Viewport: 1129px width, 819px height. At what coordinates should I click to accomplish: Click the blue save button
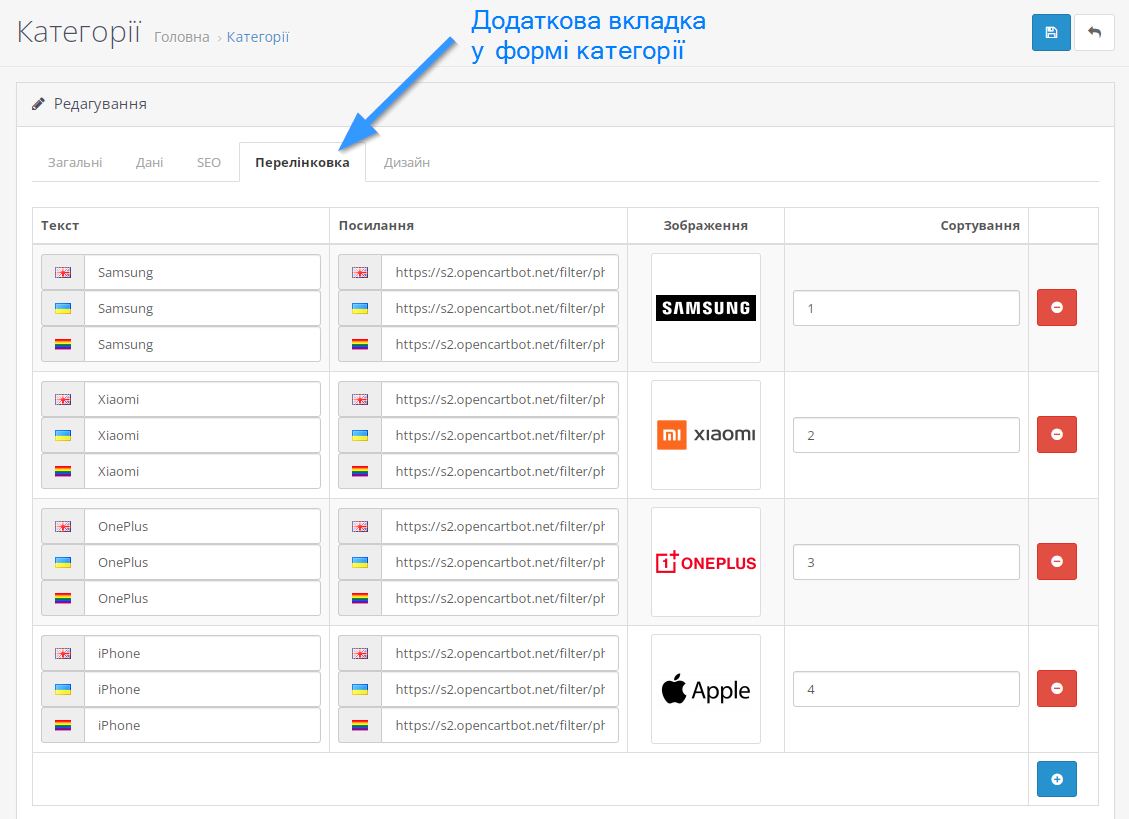click(x=1051, y=32)
